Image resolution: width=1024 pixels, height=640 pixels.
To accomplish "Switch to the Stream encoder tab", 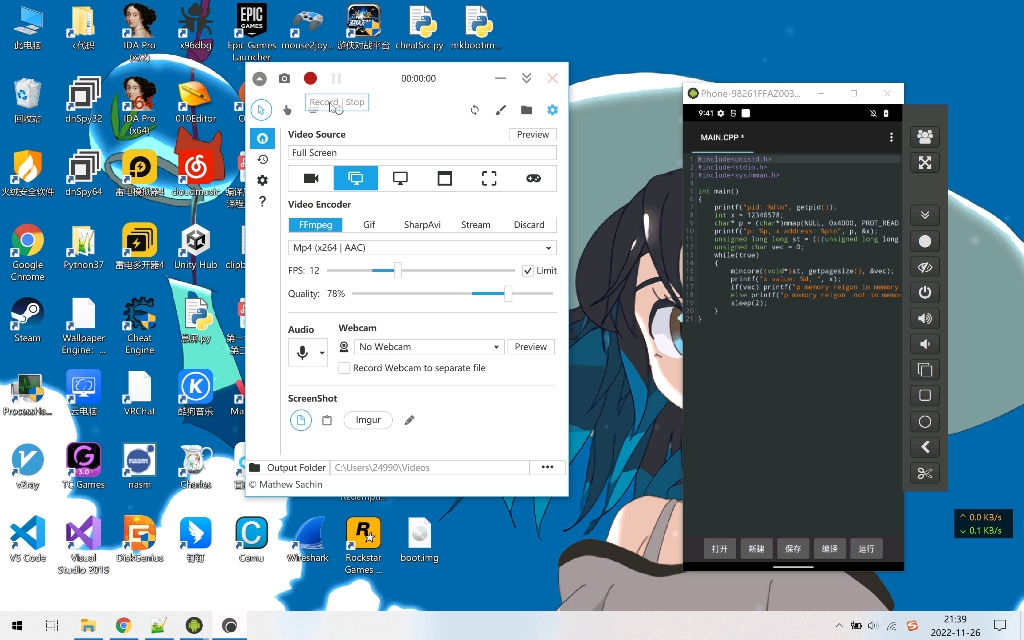I will 475,225.
